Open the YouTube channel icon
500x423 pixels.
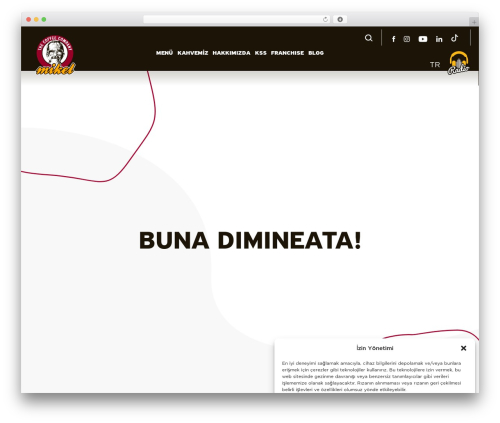[x=423, y=39]
